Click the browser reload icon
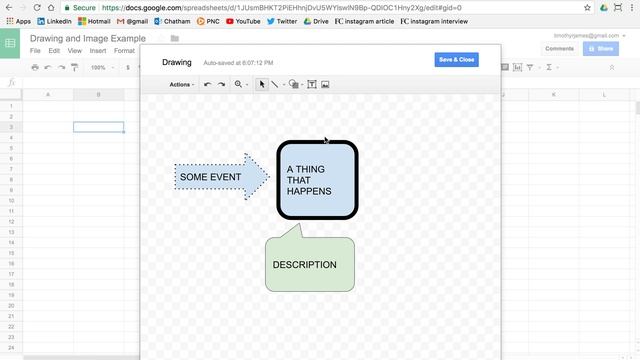The image size is (640, 360). click(x=37, y=8)
